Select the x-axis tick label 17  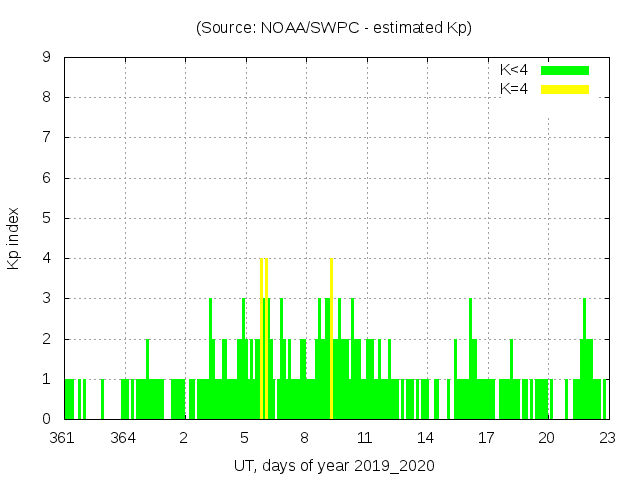pyautogui.click(x=486, y=438)
